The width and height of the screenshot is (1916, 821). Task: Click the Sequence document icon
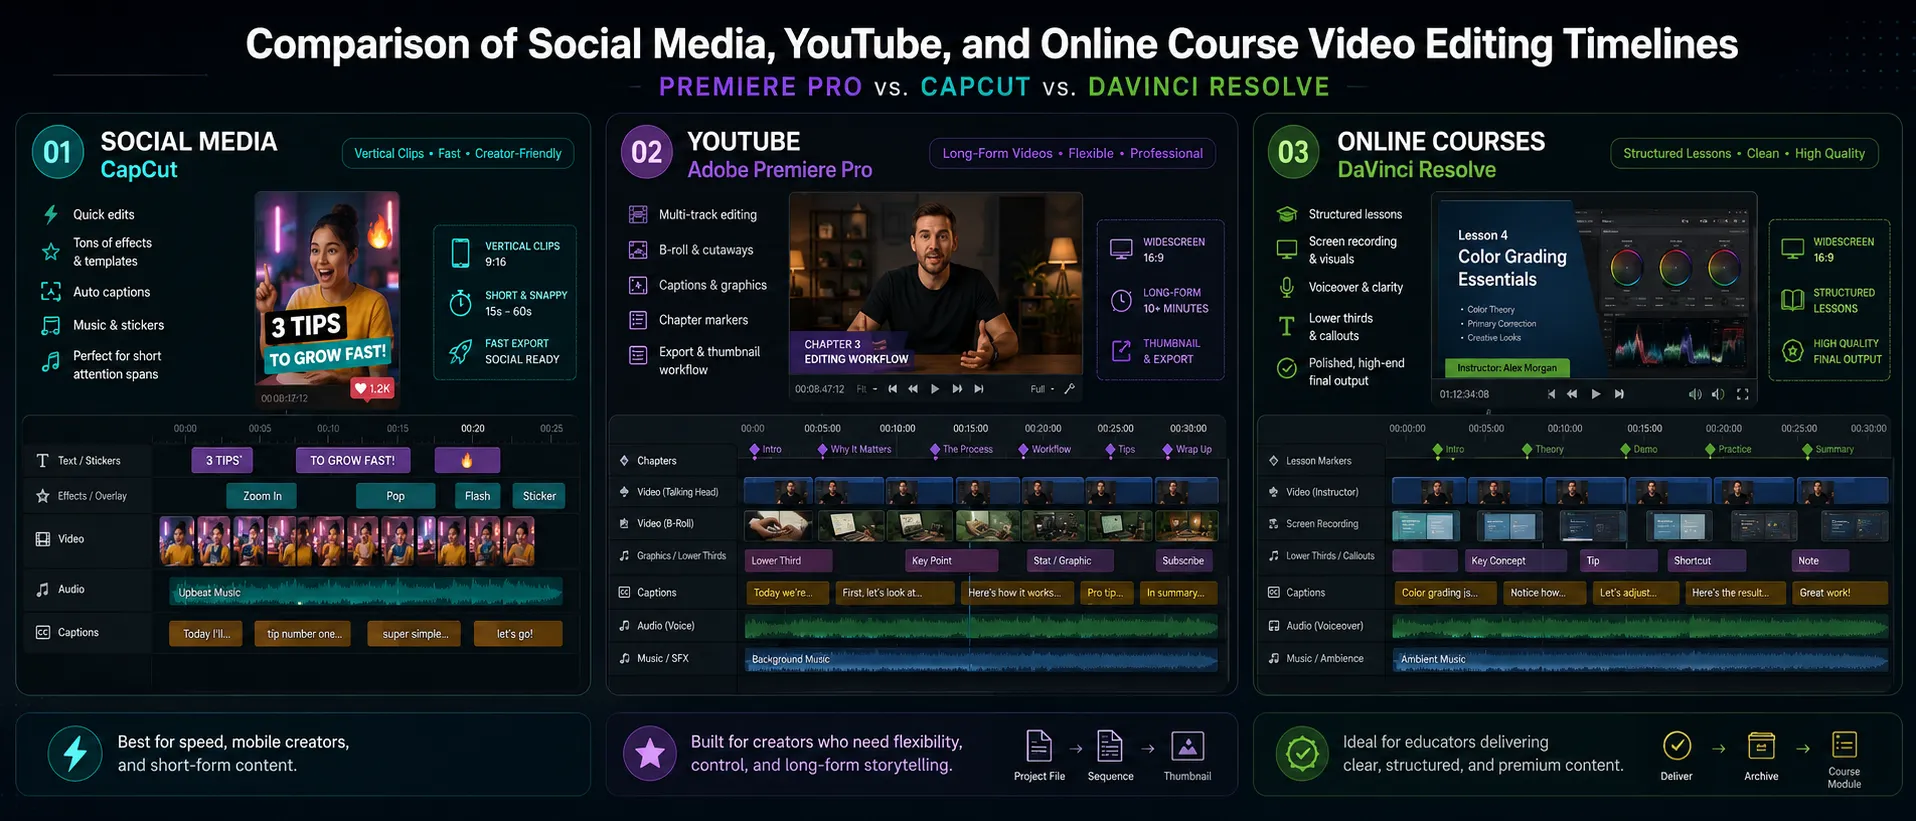pos(1110,746)
